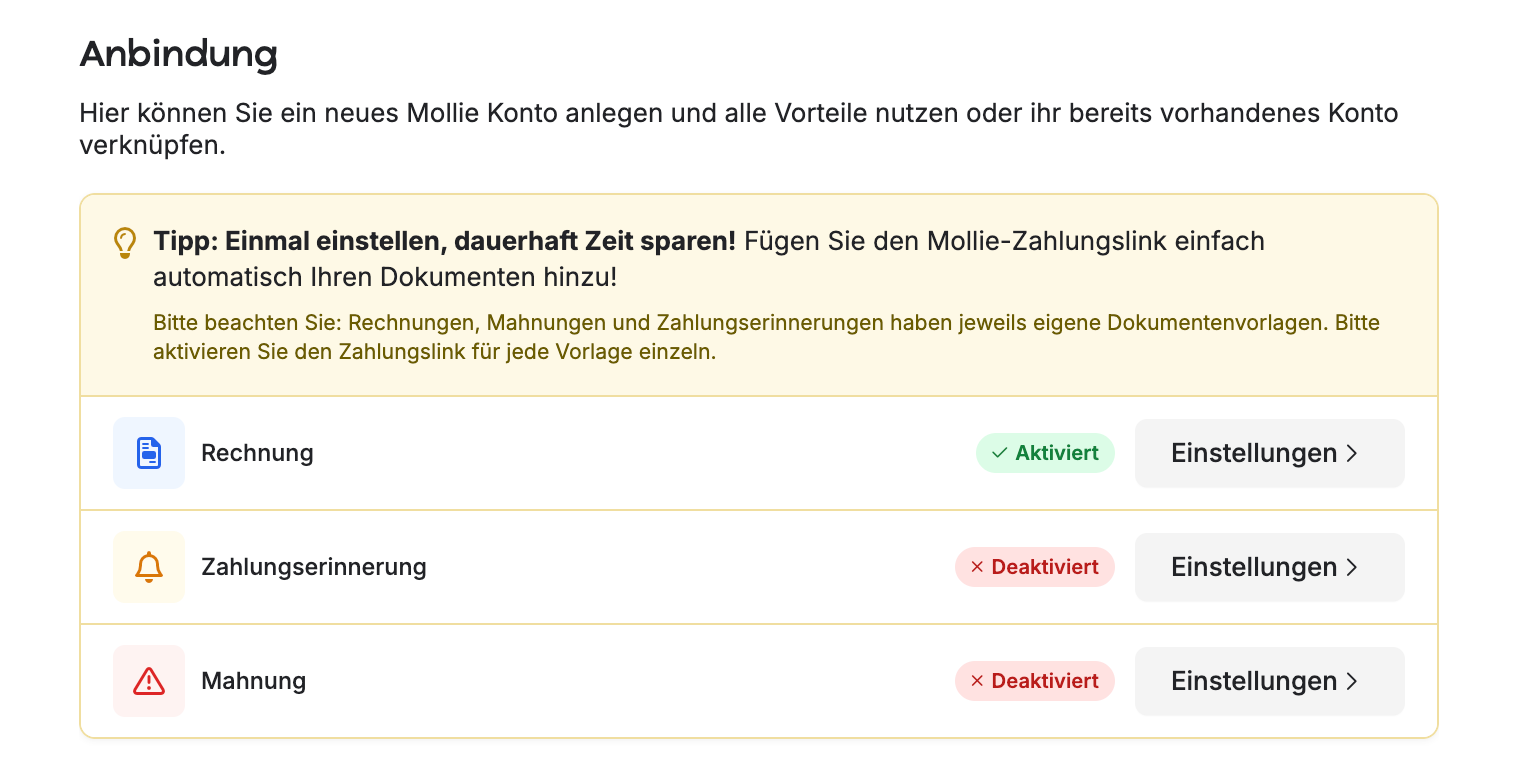Open Einstellungen for Mahnung
The height and width of the screenshot is (768, 1528).
[1269, 681]
